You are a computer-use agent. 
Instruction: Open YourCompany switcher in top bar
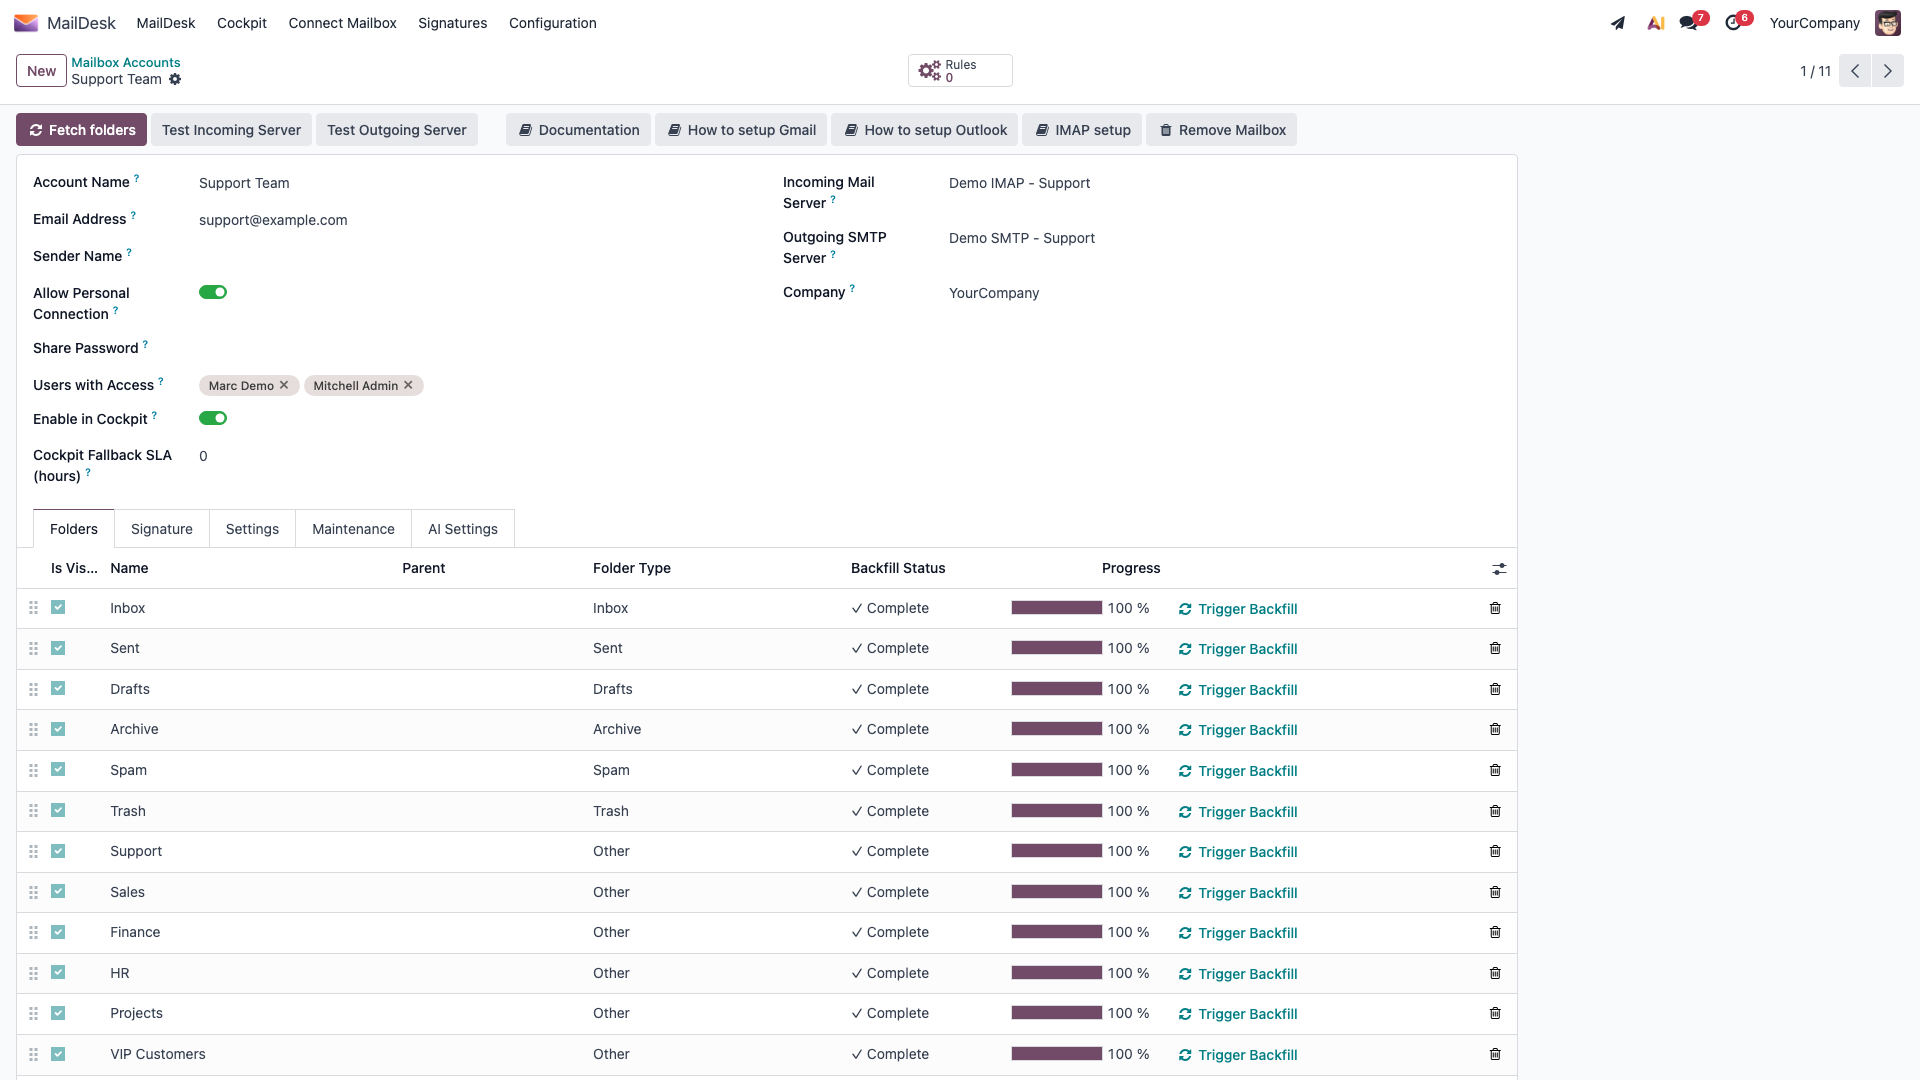(1814, 23)
